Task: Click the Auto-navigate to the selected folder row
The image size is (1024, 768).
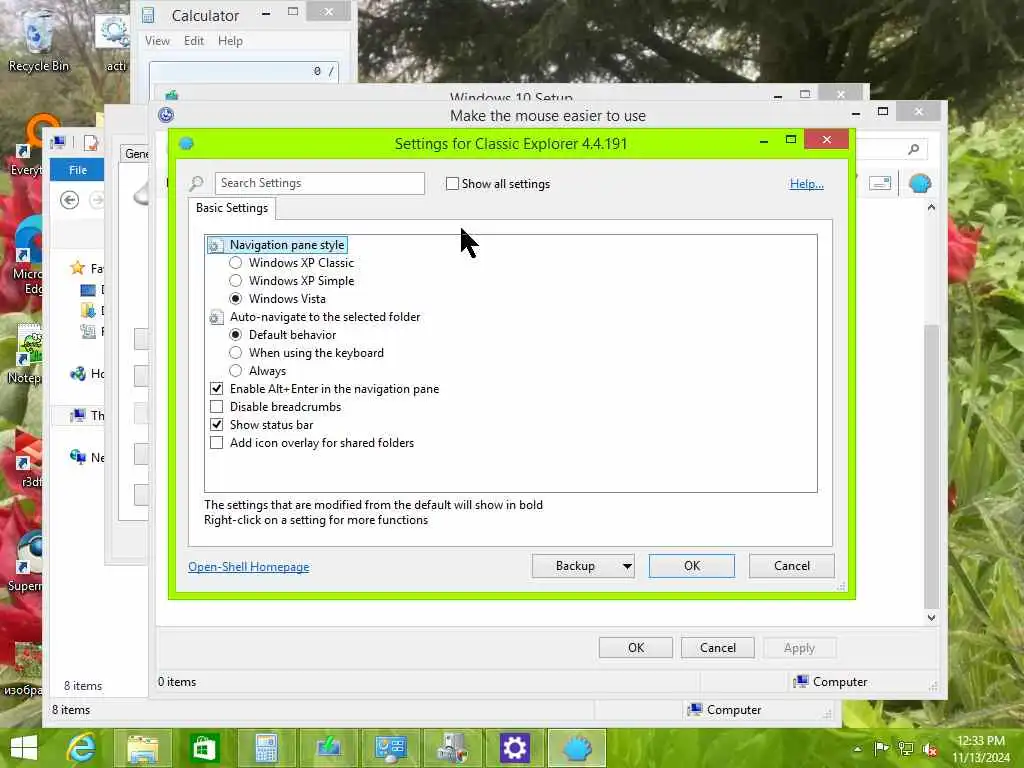Action: [315, 317]
